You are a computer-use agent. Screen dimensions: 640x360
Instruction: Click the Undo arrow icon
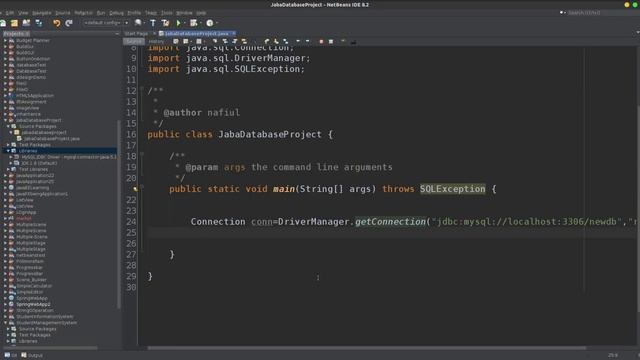pyautogui.click(x=57, y=23)
